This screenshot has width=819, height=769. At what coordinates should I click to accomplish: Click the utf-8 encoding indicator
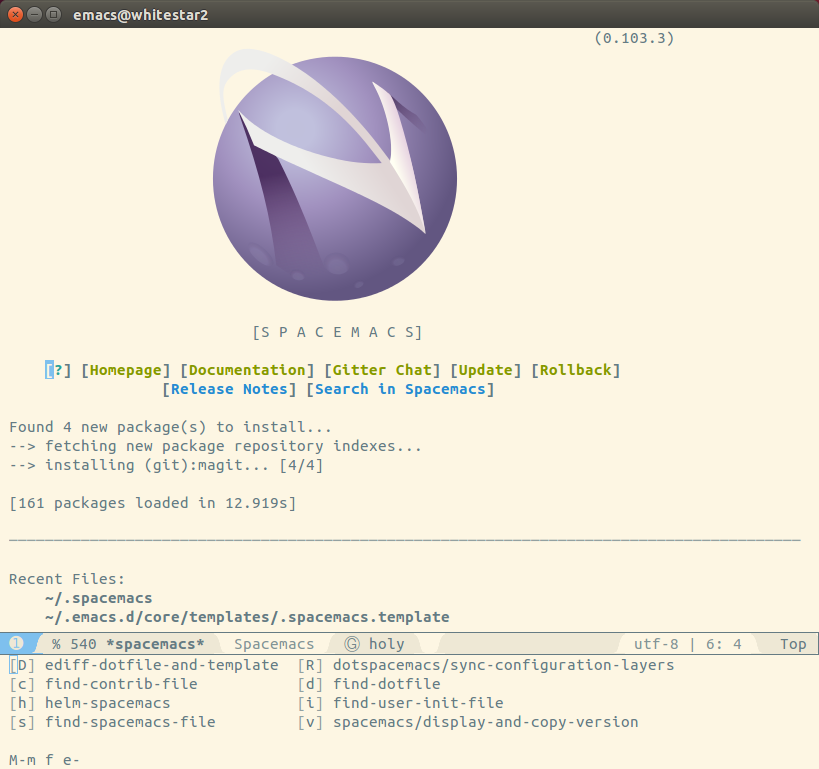click(x=656, y=644)
